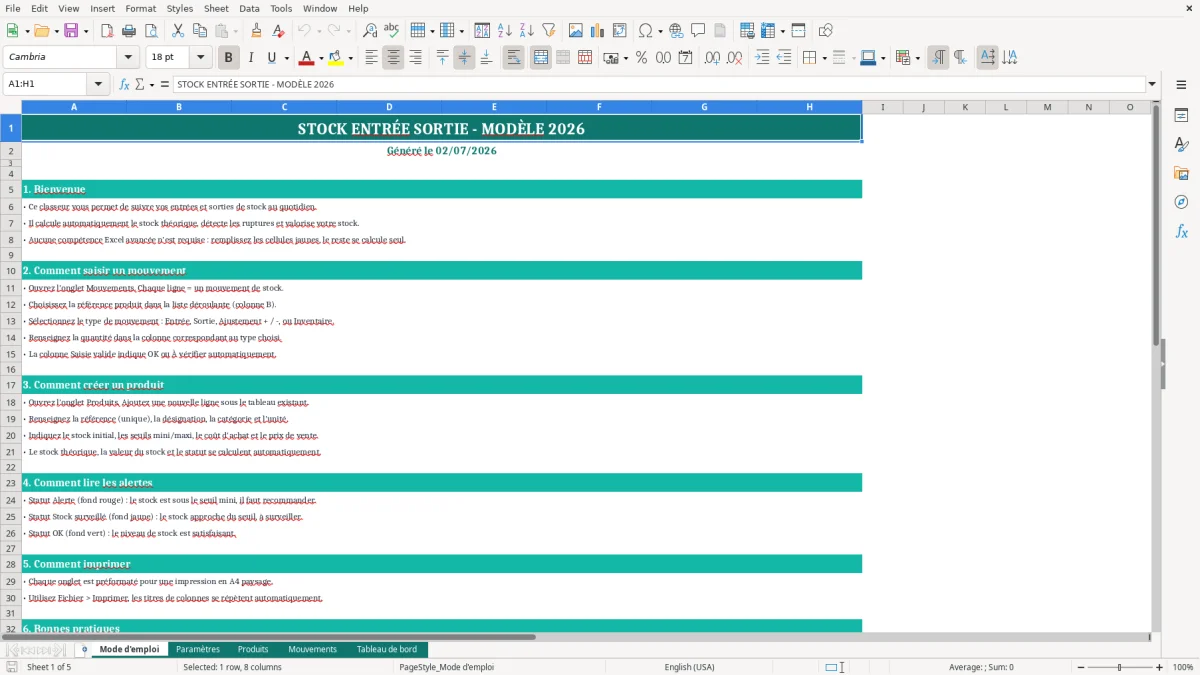Expand the formula bar

(x=1152, y=84)
